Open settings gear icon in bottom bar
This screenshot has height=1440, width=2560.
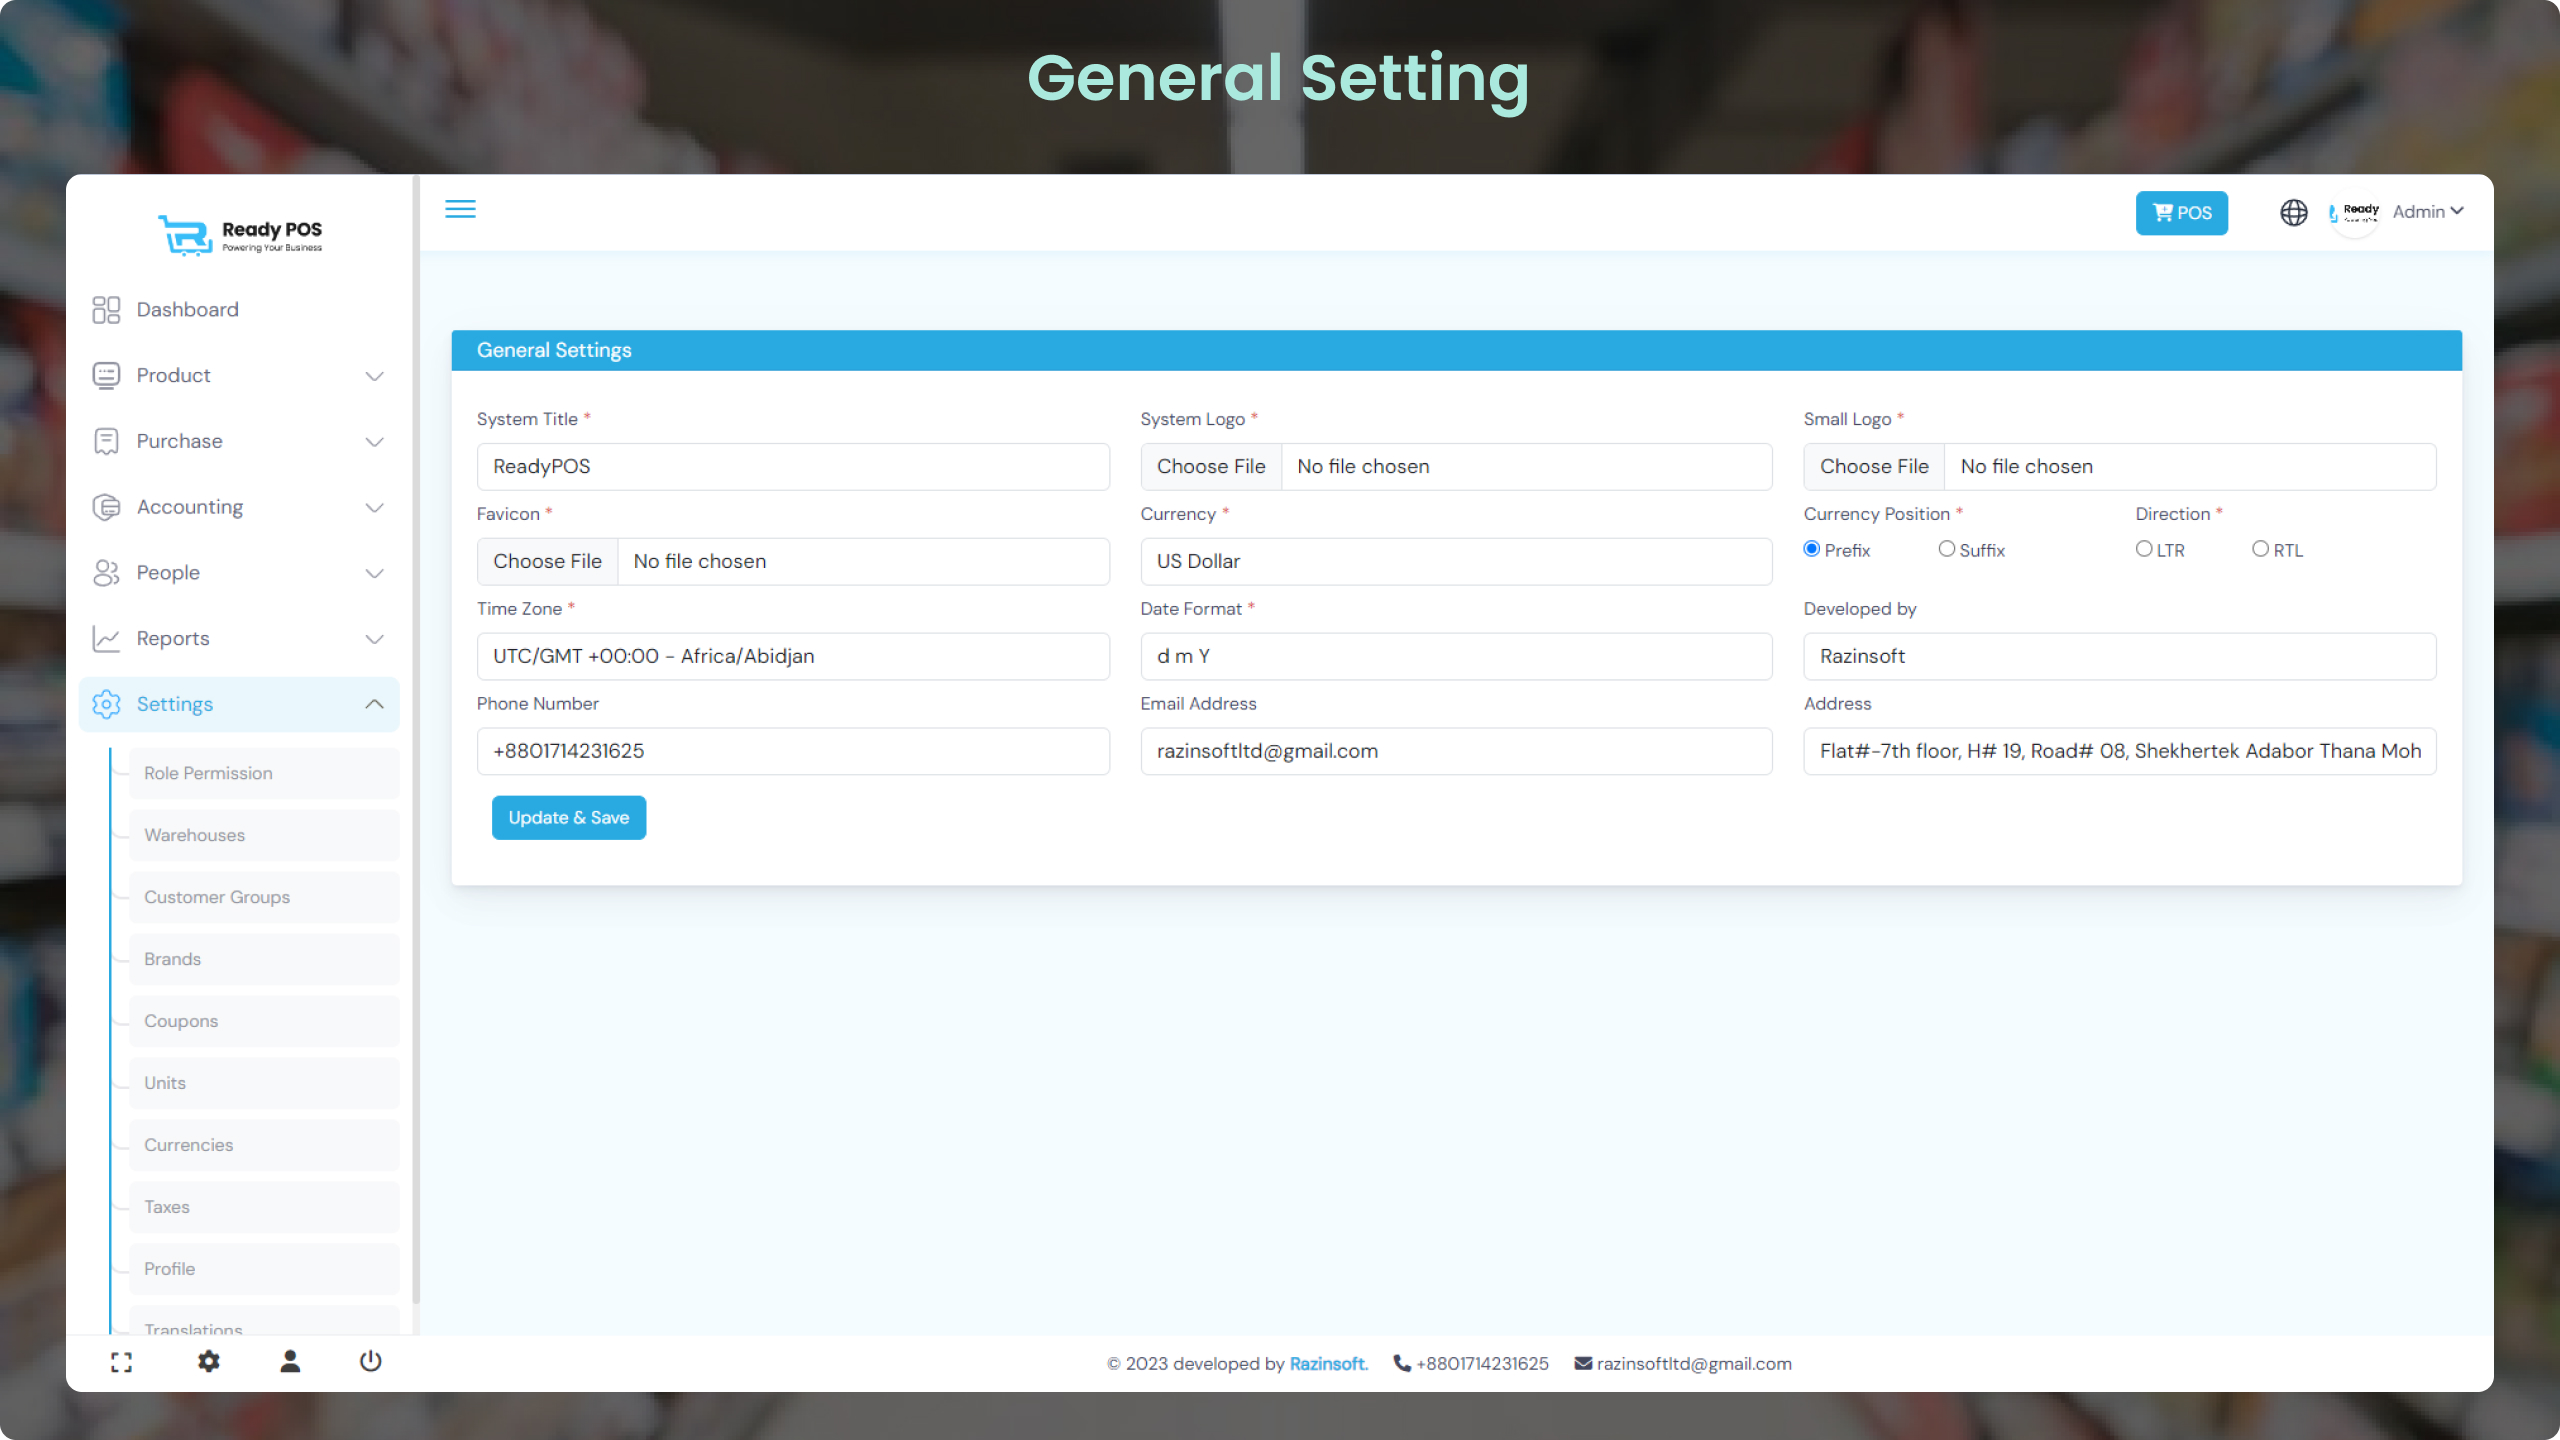(208, 1361)
